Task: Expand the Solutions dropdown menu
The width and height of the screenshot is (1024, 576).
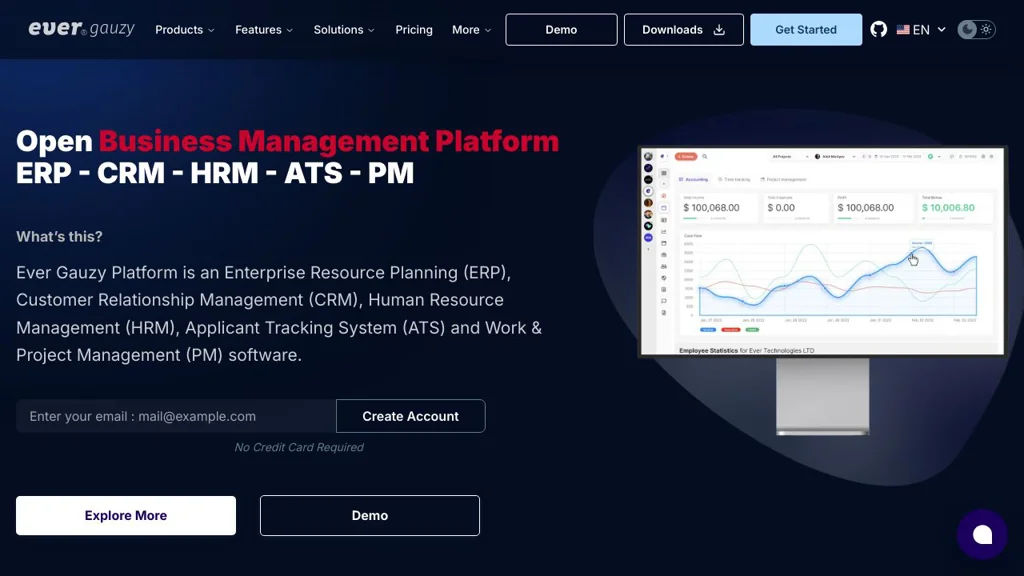Action: (x=344, y=29)
